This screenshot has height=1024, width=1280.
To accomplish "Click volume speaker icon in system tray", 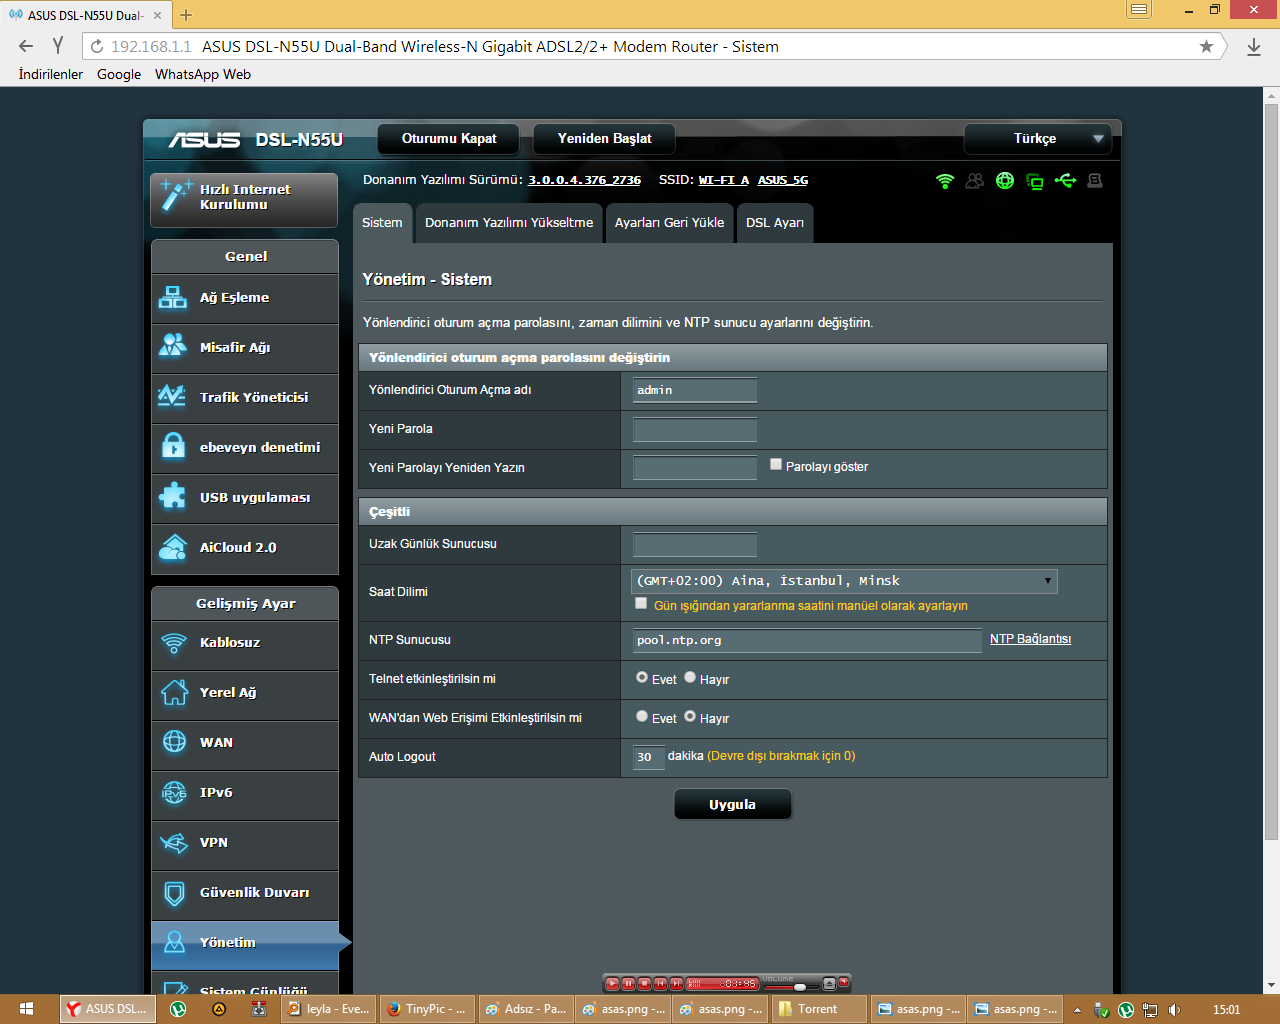I will coord(1174,1009).
